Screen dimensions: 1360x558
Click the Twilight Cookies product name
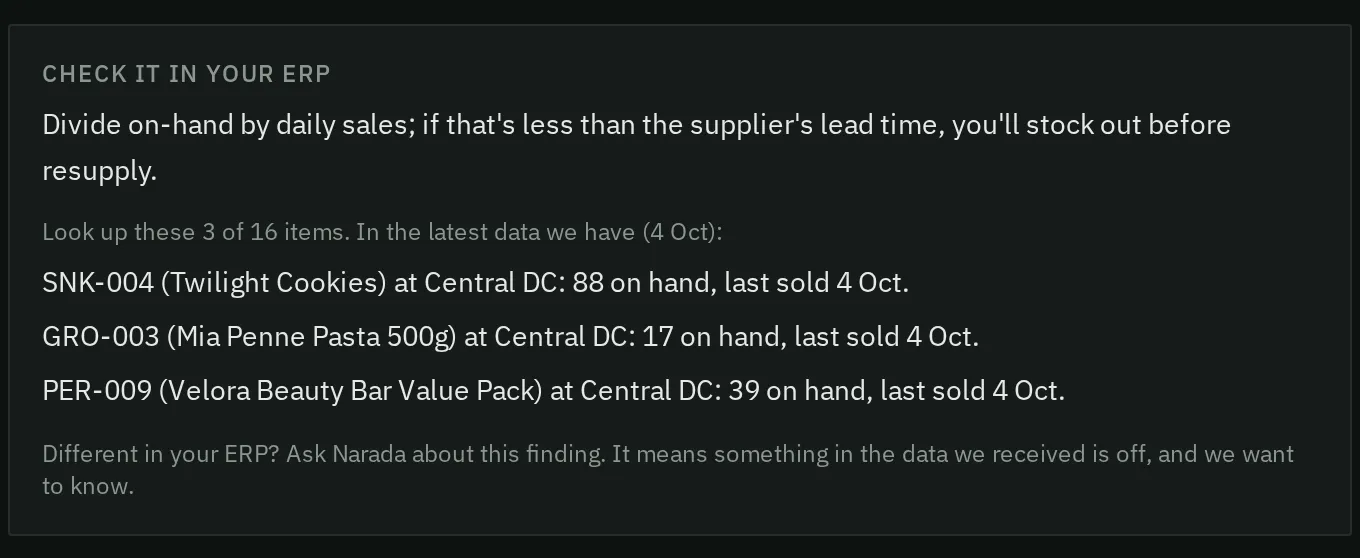click(274, 283)
